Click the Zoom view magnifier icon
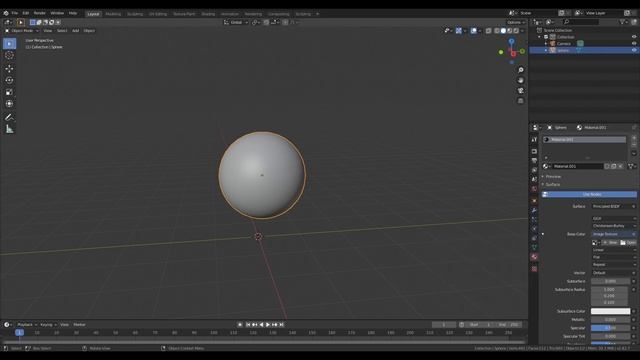Image resolution: width=640 pixels, height=360 pixels. pos(520,70)
